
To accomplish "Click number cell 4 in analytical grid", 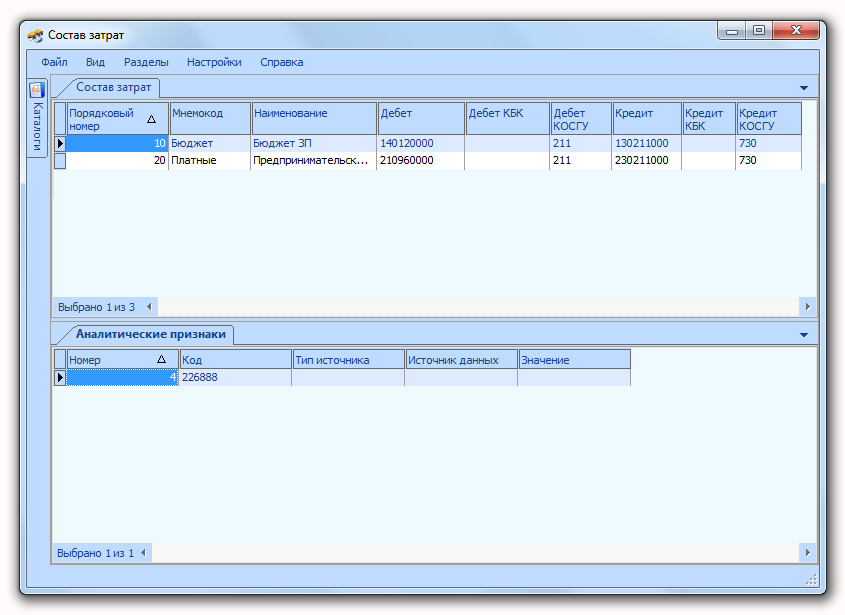I will [122, 377].
